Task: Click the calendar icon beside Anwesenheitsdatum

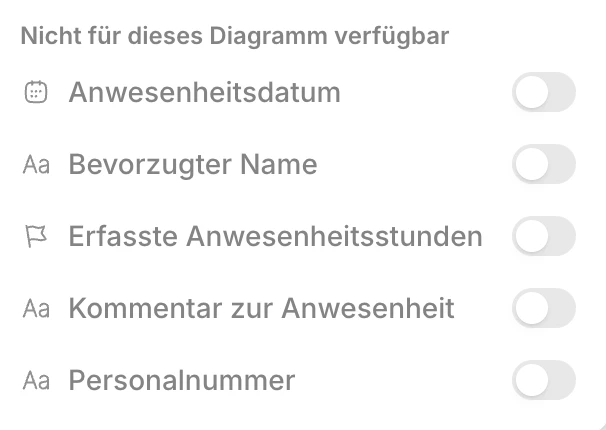Action: (x=35, y=93)
